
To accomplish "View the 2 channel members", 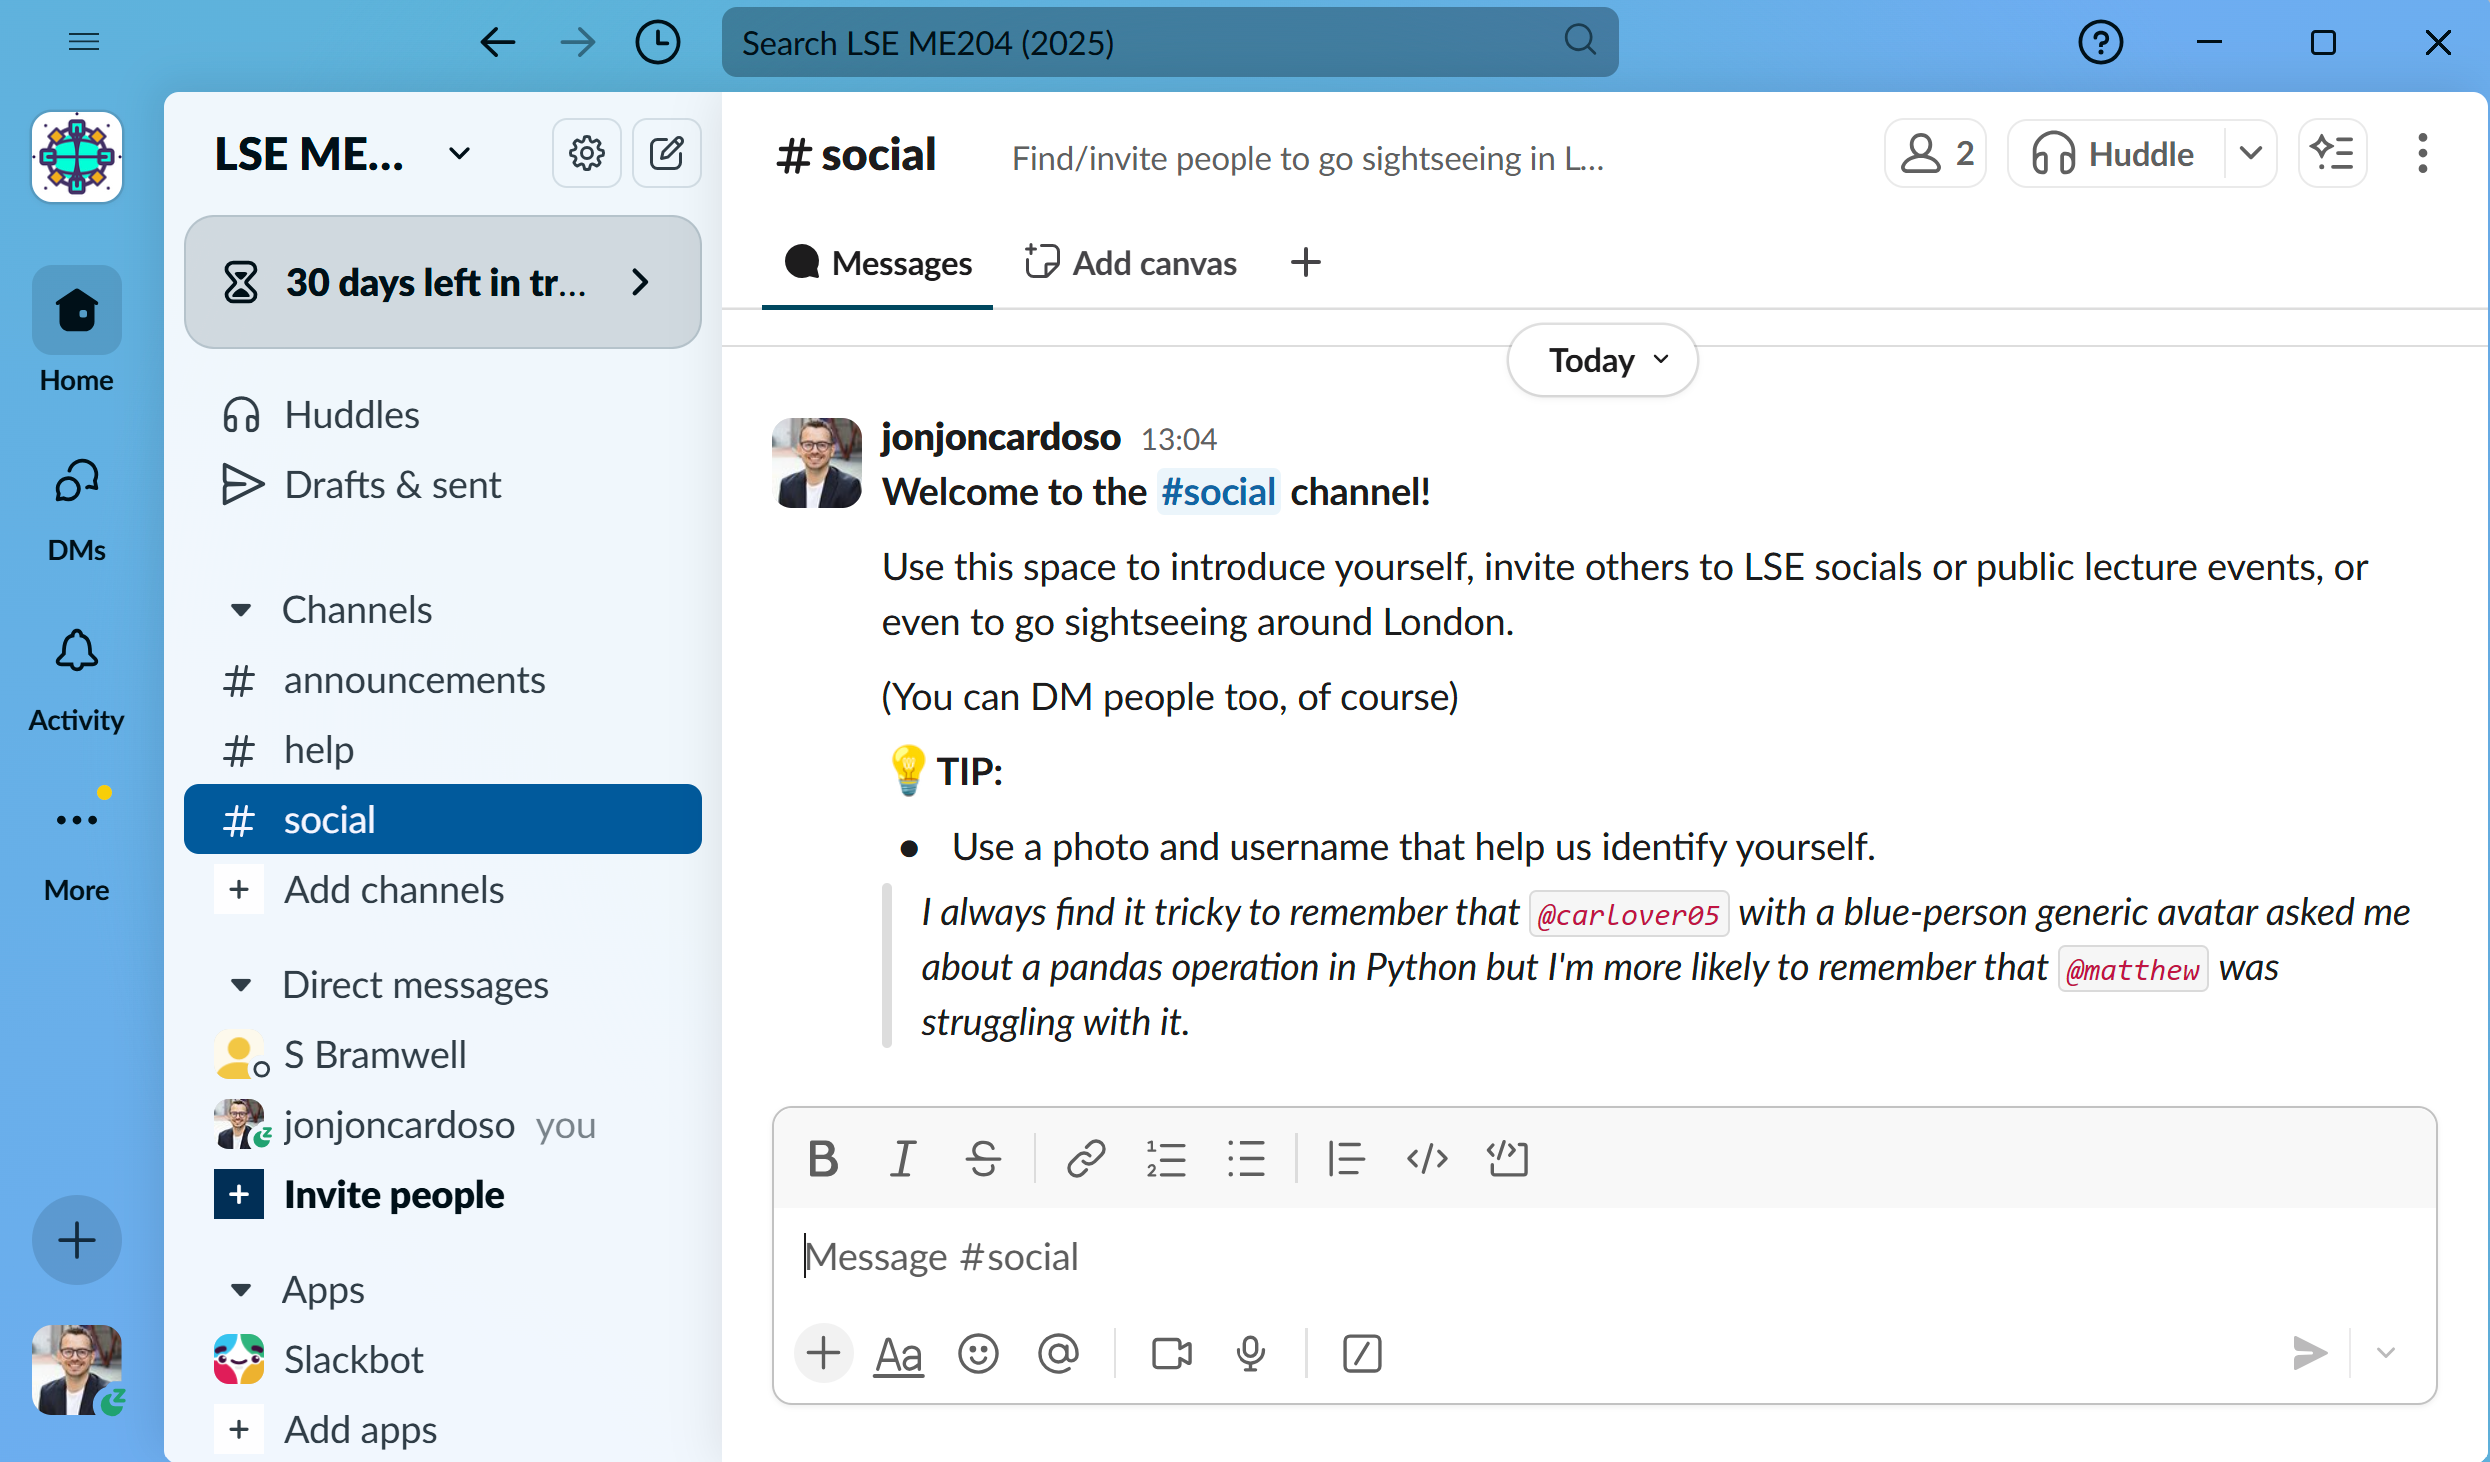I will 1936,153.
